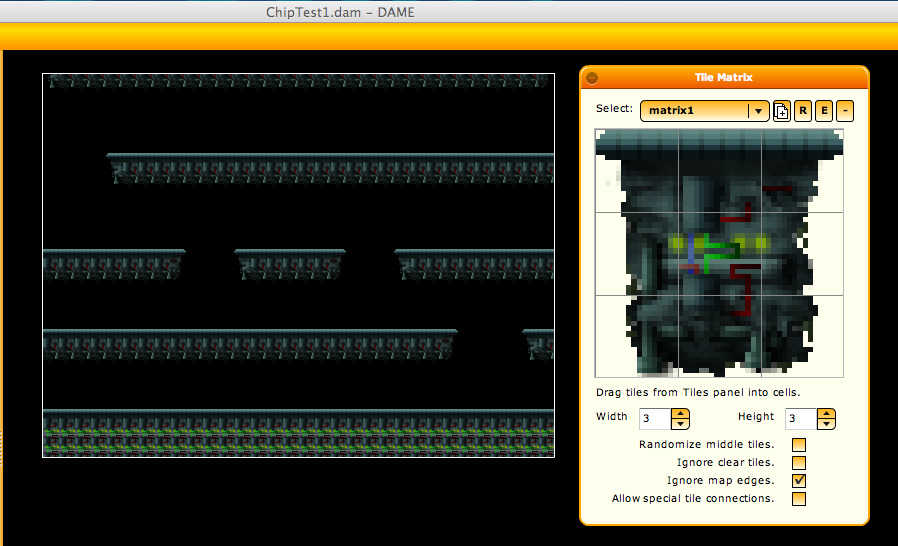Click the Tile Matrix panel title bar
This screenshot has height=546, width=898.
coord(724,78)
